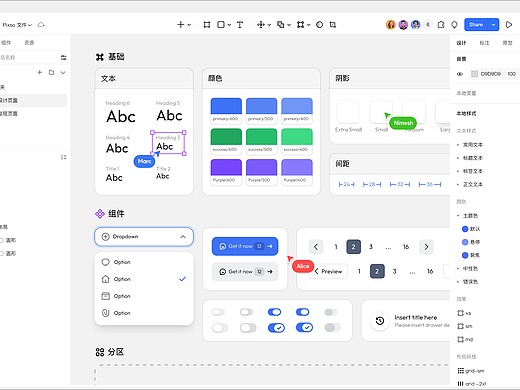Click the history icon in drawer card
The image size is (520, 390).
(380, 321)
